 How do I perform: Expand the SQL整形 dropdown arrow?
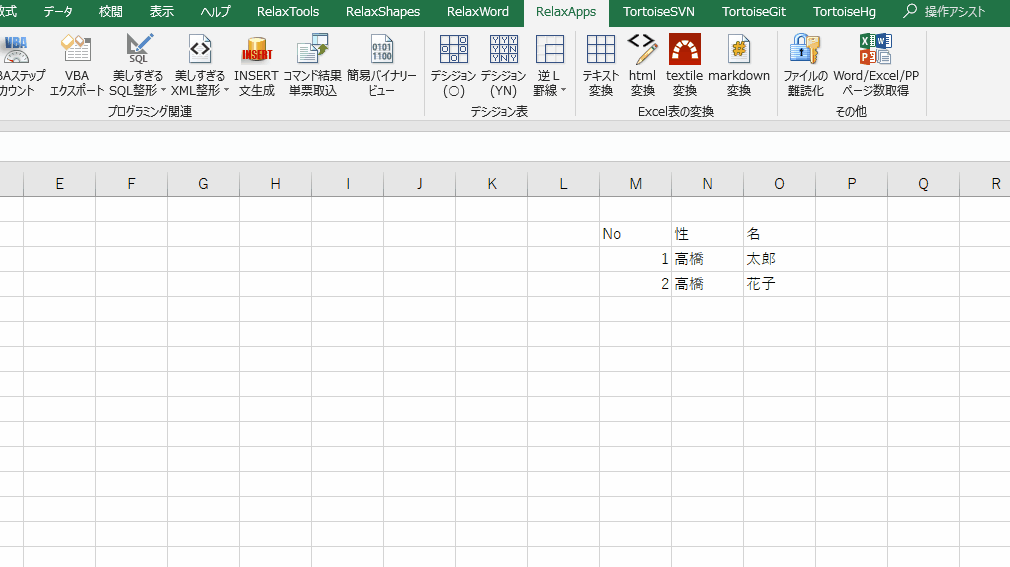(163, 91)
